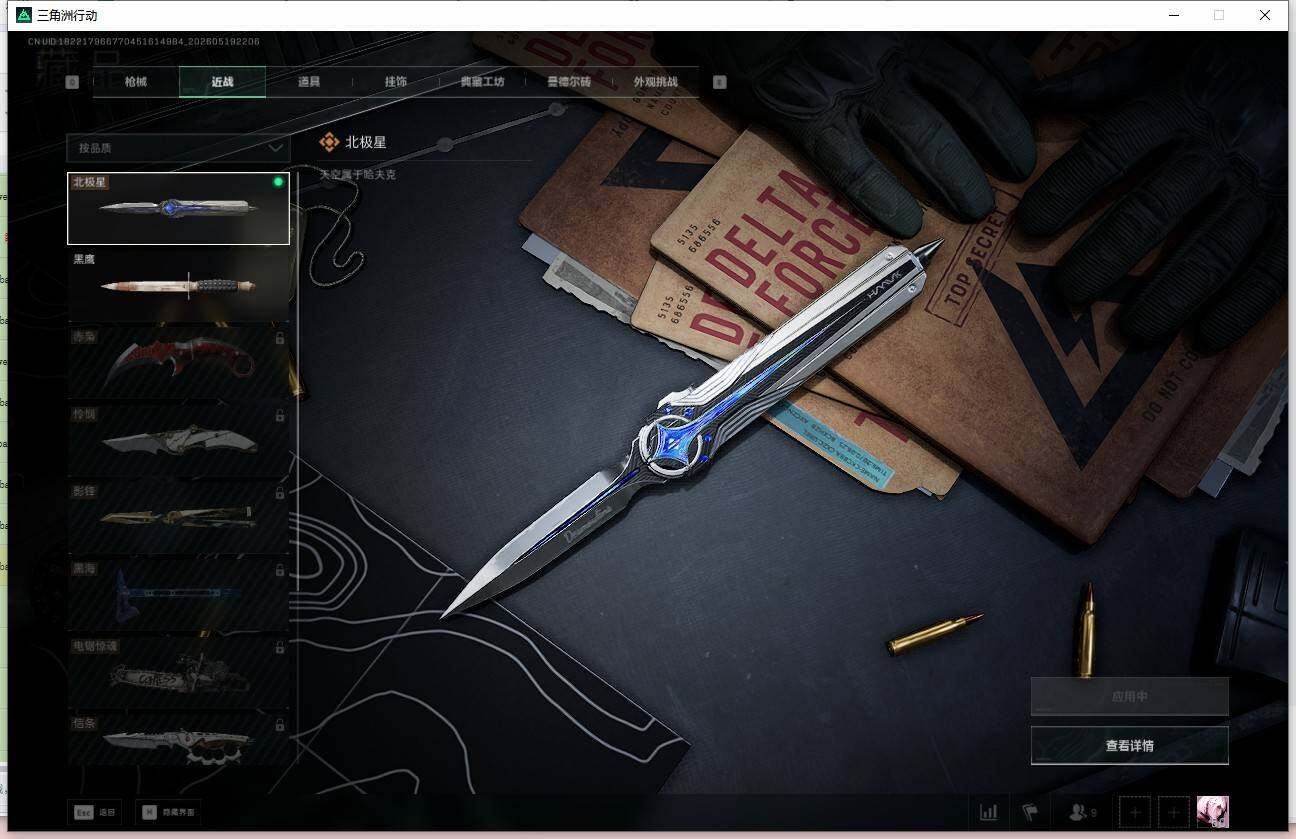Image resolution: width=1296 pixels, height=839 pixels.
Task: Click the E next-tab key icon
Action: tap(719, 82)
